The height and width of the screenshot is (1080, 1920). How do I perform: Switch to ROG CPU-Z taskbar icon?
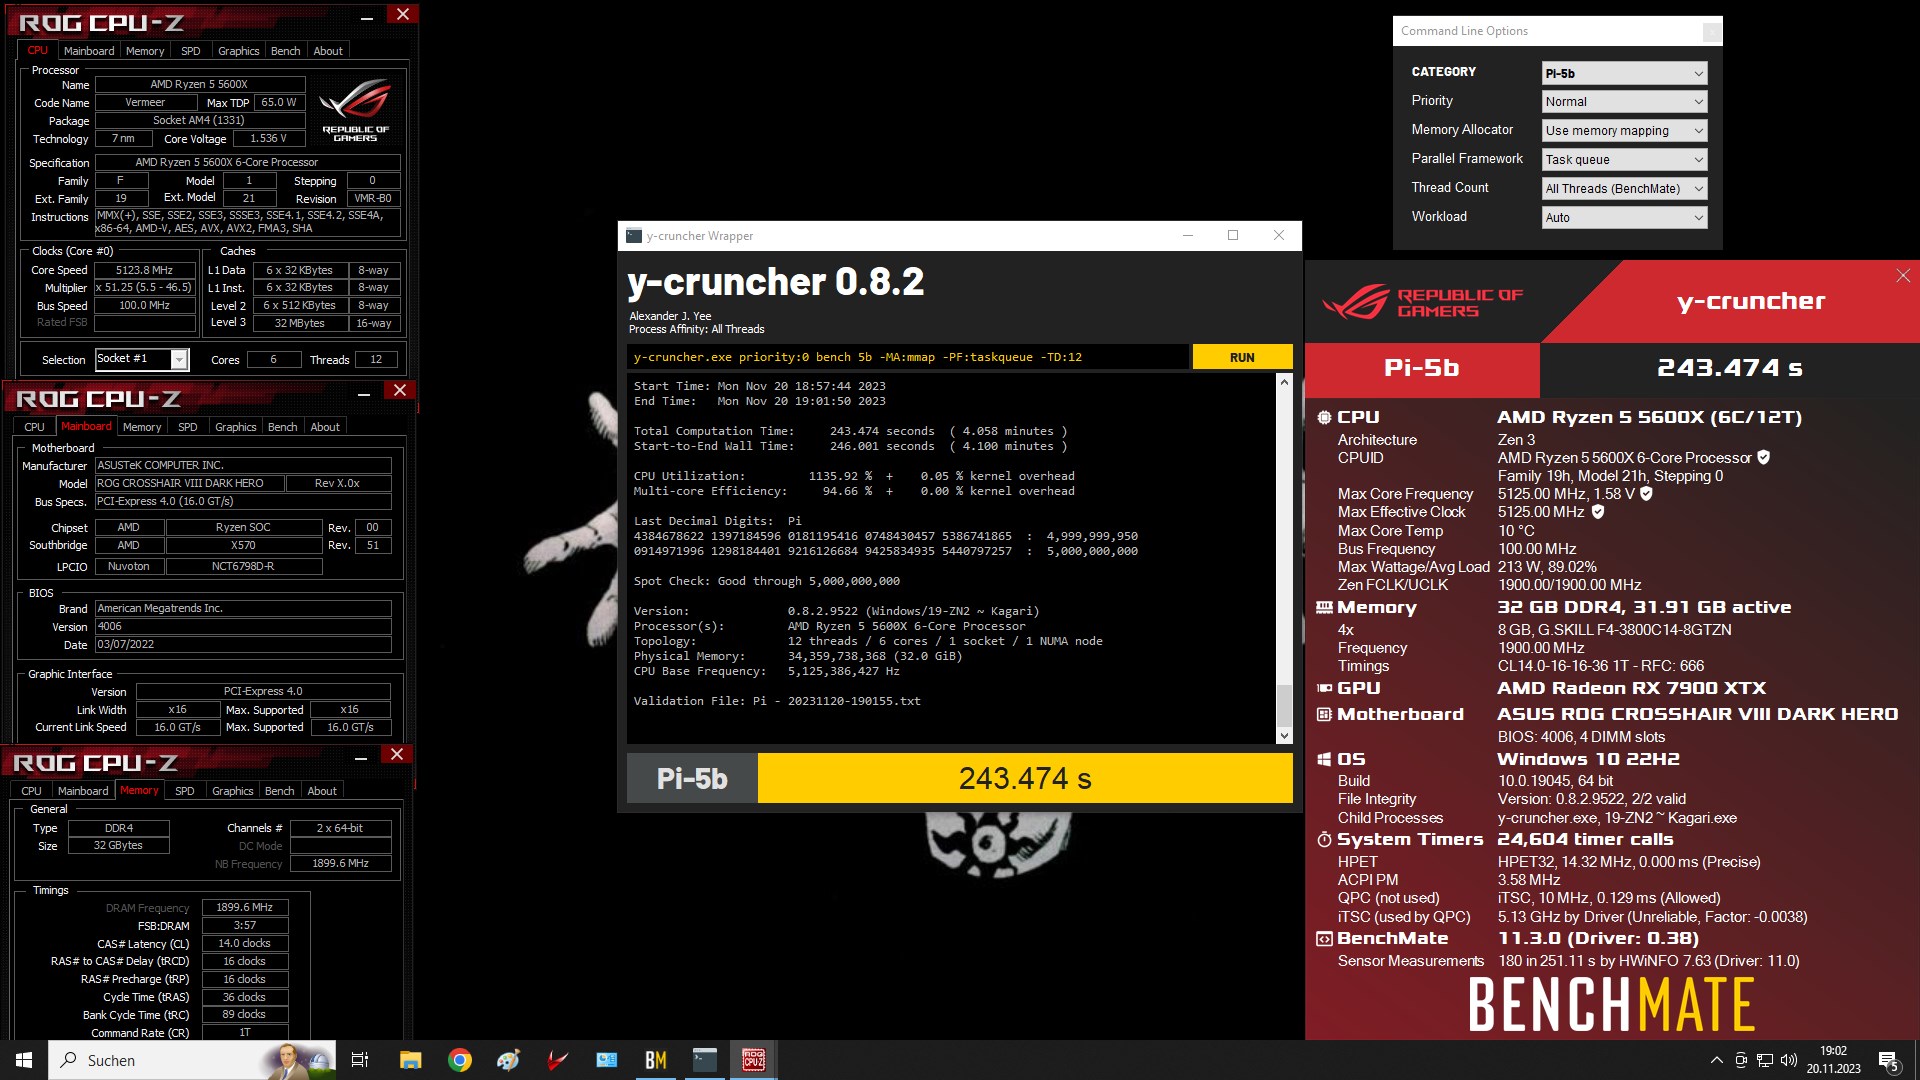754,1060
